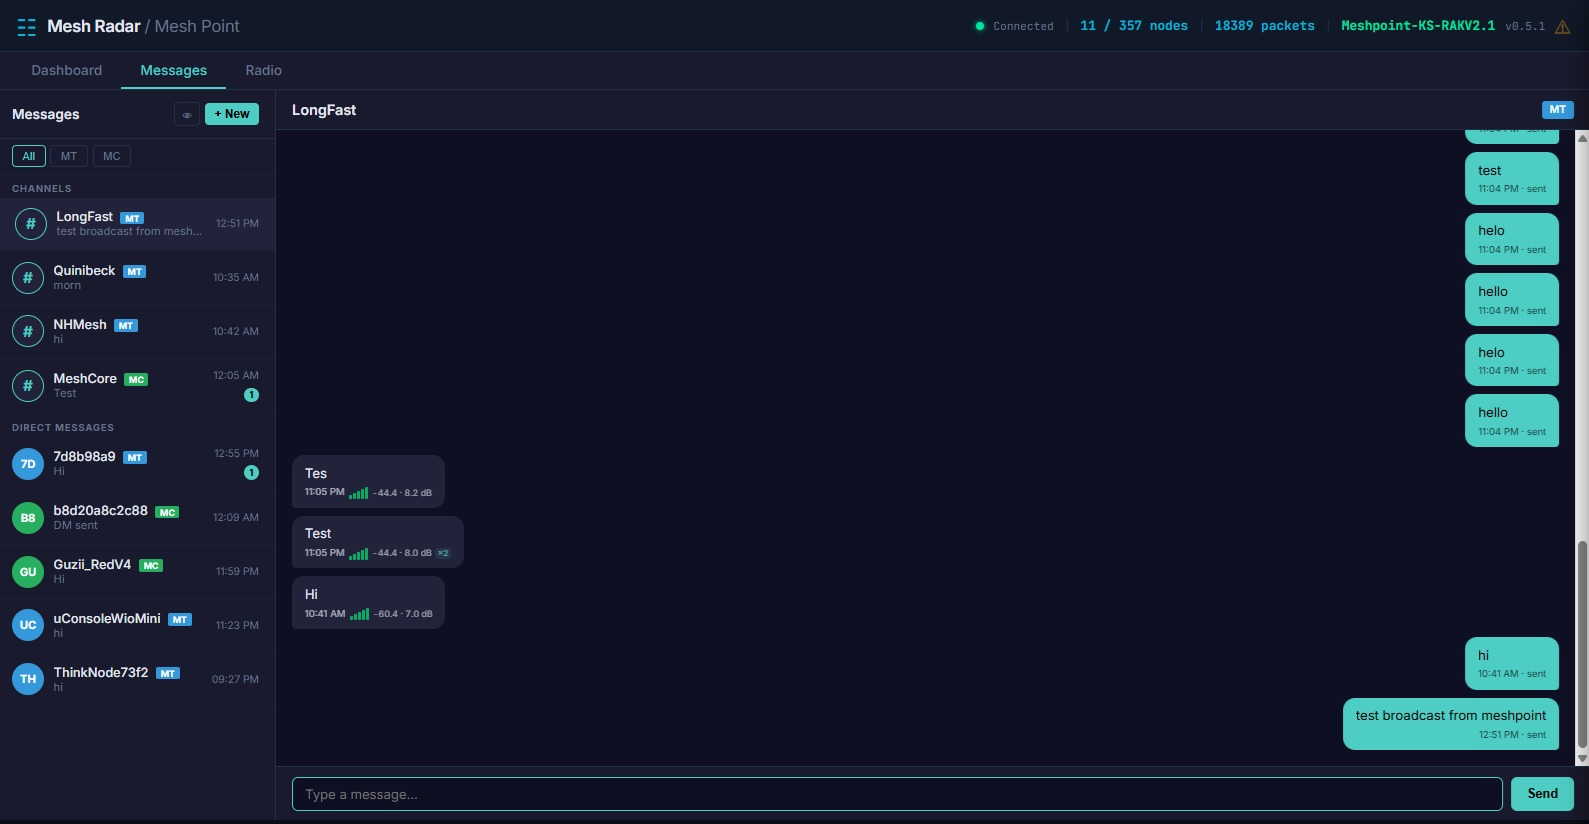This screenshot has width=1589, height=824.
Task: Open the MeshCore channel
Action: pos(137,386)
